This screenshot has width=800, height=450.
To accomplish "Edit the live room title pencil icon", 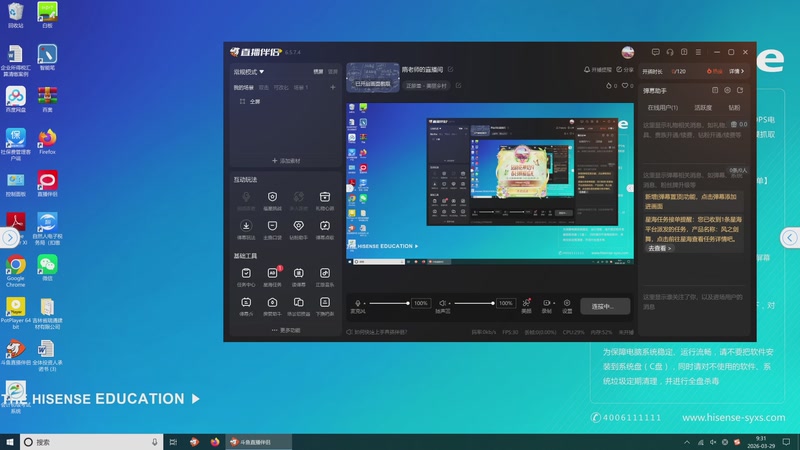I will point(451,69).
